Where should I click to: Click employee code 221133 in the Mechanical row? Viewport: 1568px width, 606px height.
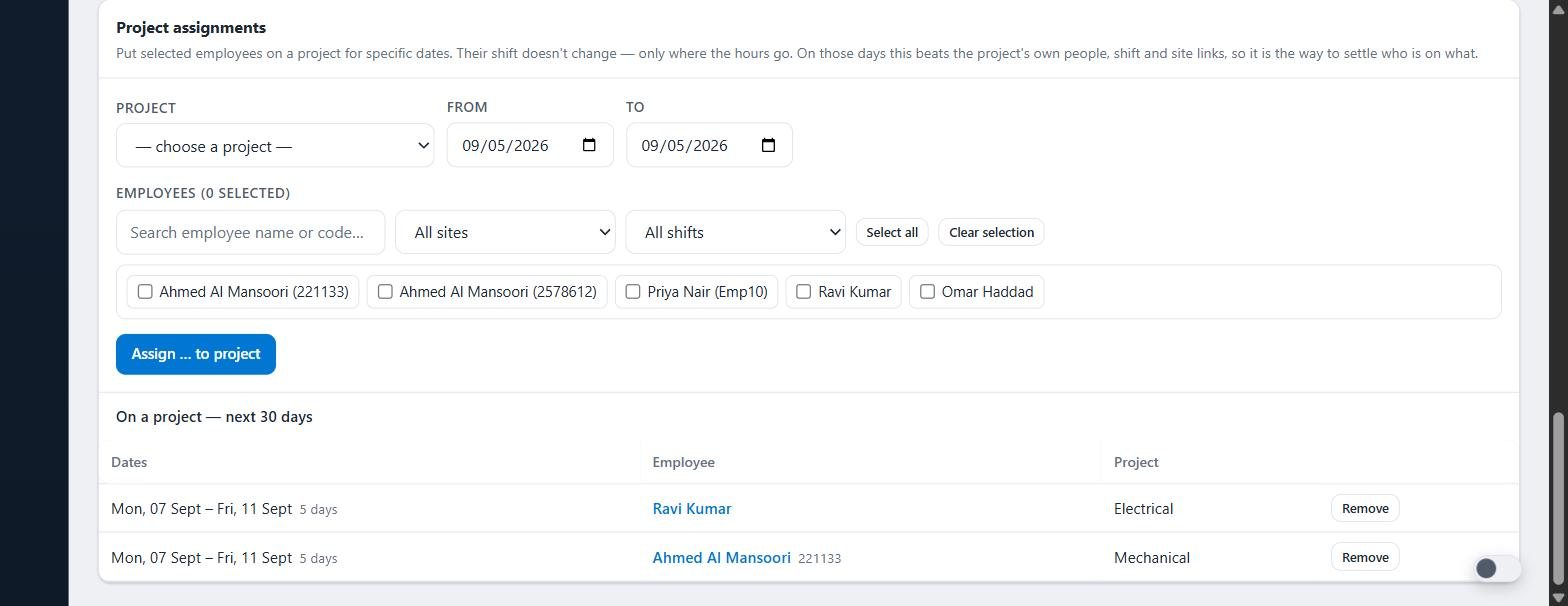pyautogui.click(x=820, y=559)
